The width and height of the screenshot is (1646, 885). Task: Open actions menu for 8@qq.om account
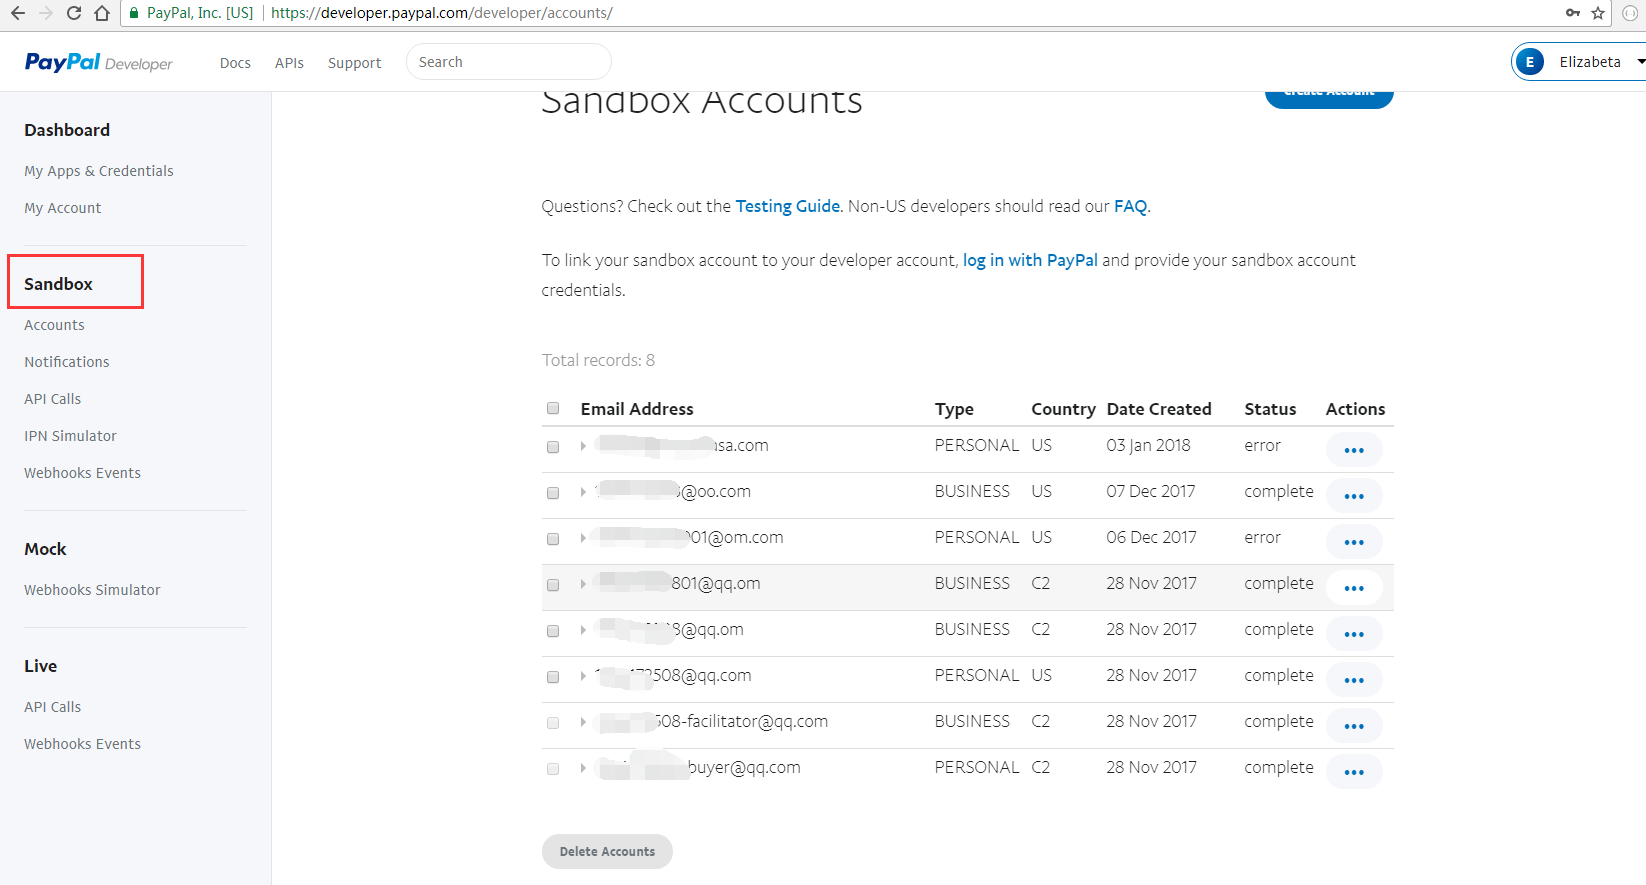click(x=1354, y=634)
